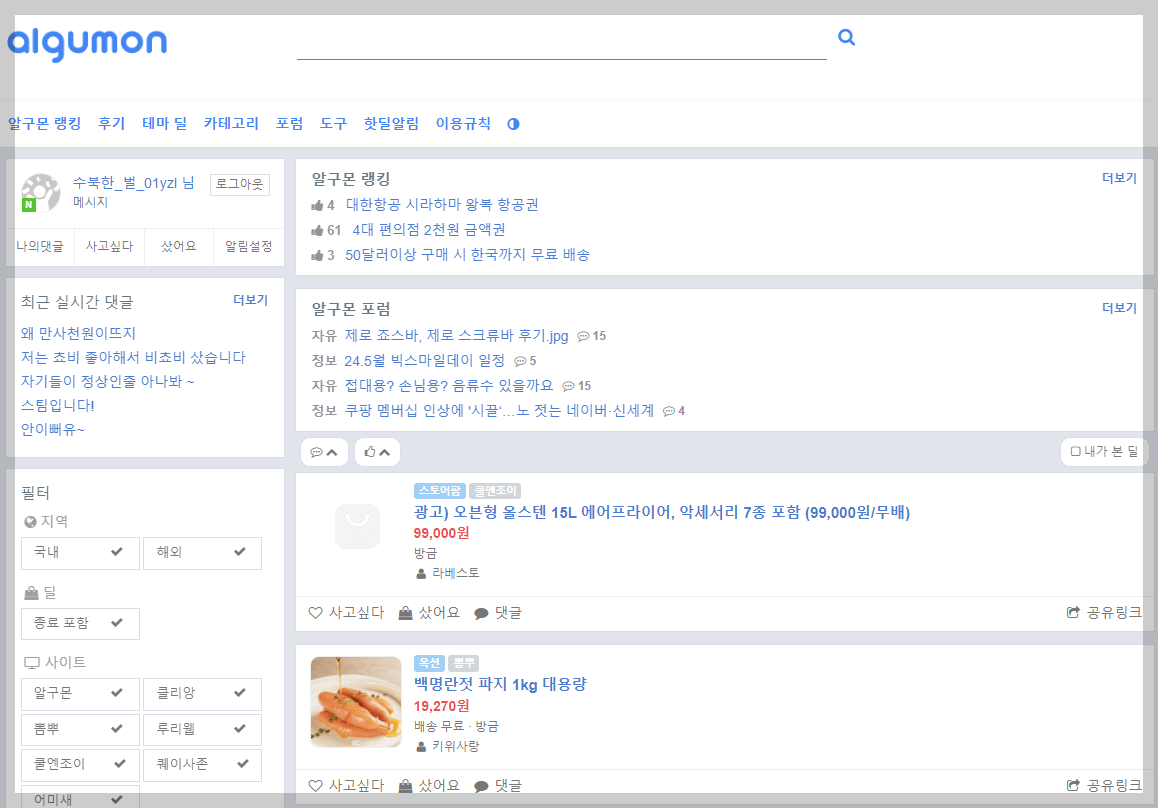Click the shopping bag icon on 샀어요
The image size is (1158, 808).
[404, 612]
